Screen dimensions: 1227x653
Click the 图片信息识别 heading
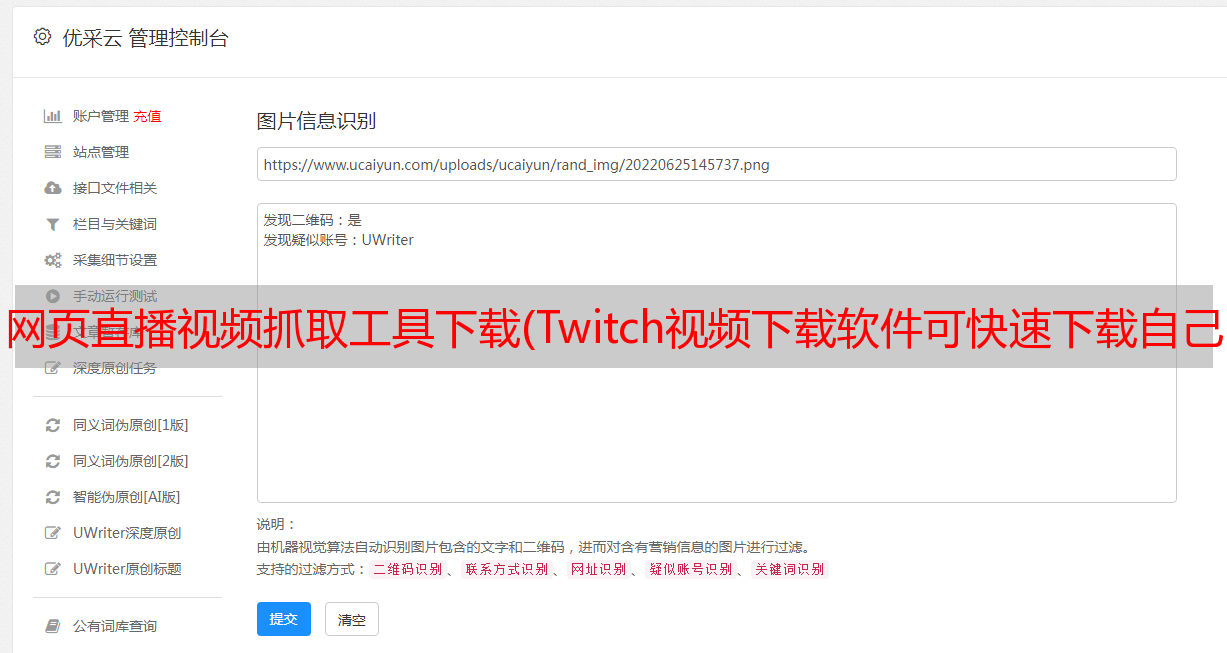click(x=317, y=122)
